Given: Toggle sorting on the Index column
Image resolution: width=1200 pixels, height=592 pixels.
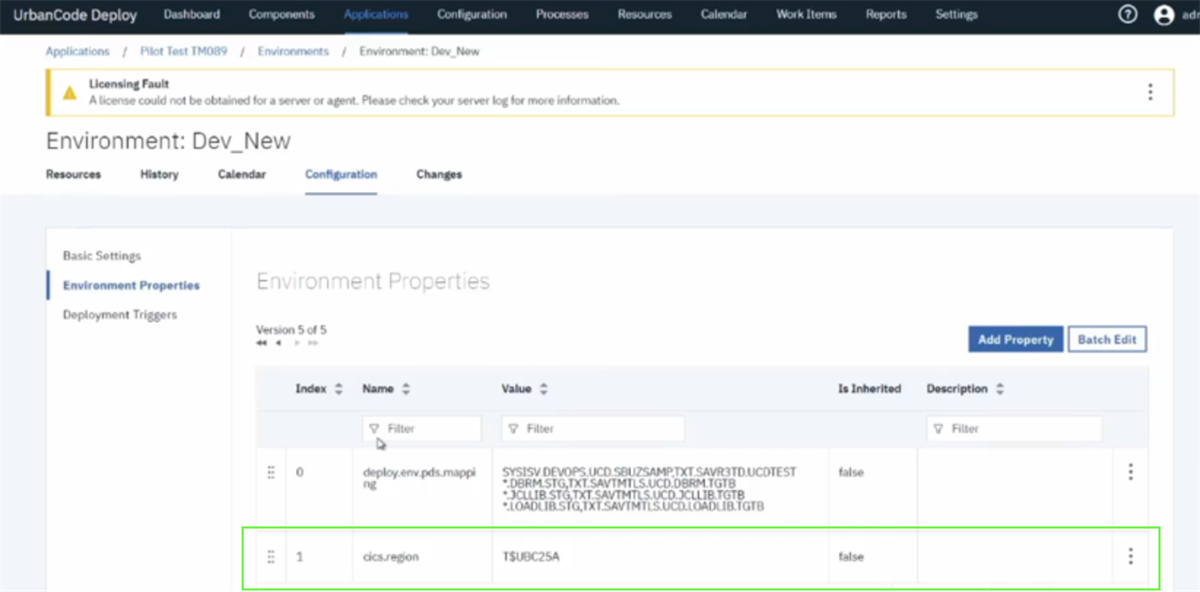Looking at the screenshot, I should pyautogui.click(x=337, y=389).
